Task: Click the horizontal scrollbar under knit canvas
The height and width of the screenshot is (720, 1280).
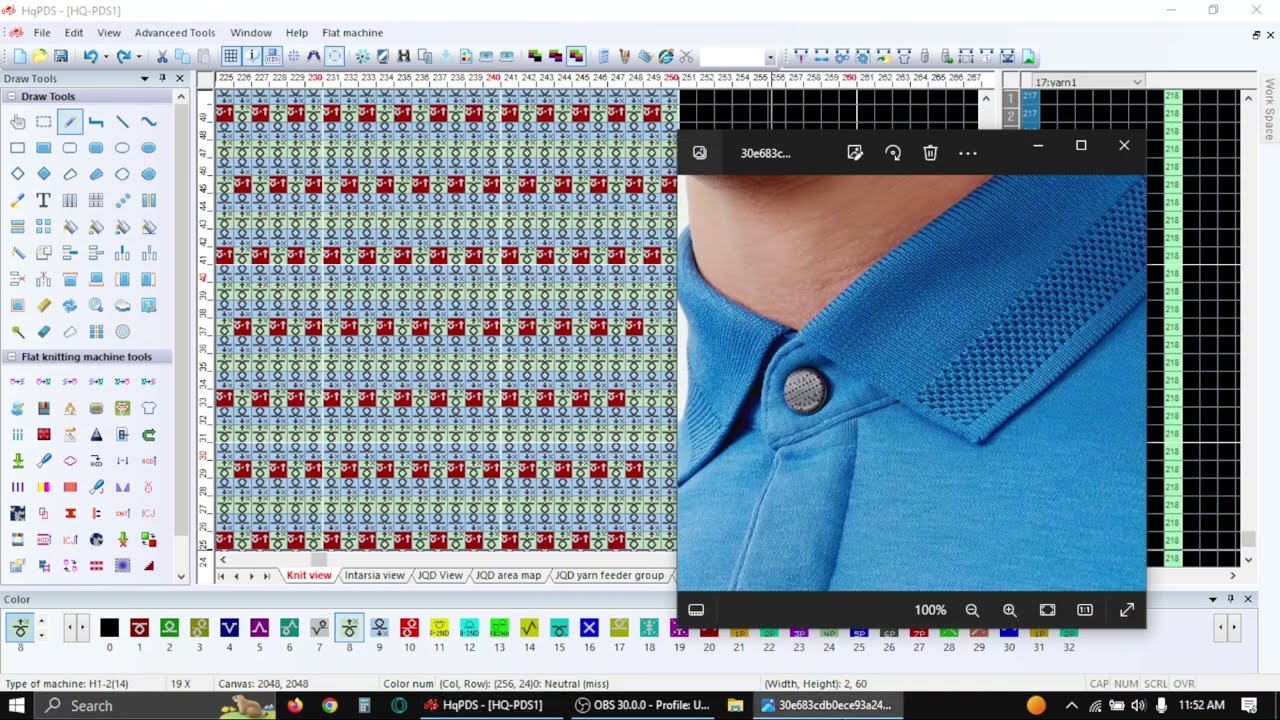Action: click(x=445, y=560)
